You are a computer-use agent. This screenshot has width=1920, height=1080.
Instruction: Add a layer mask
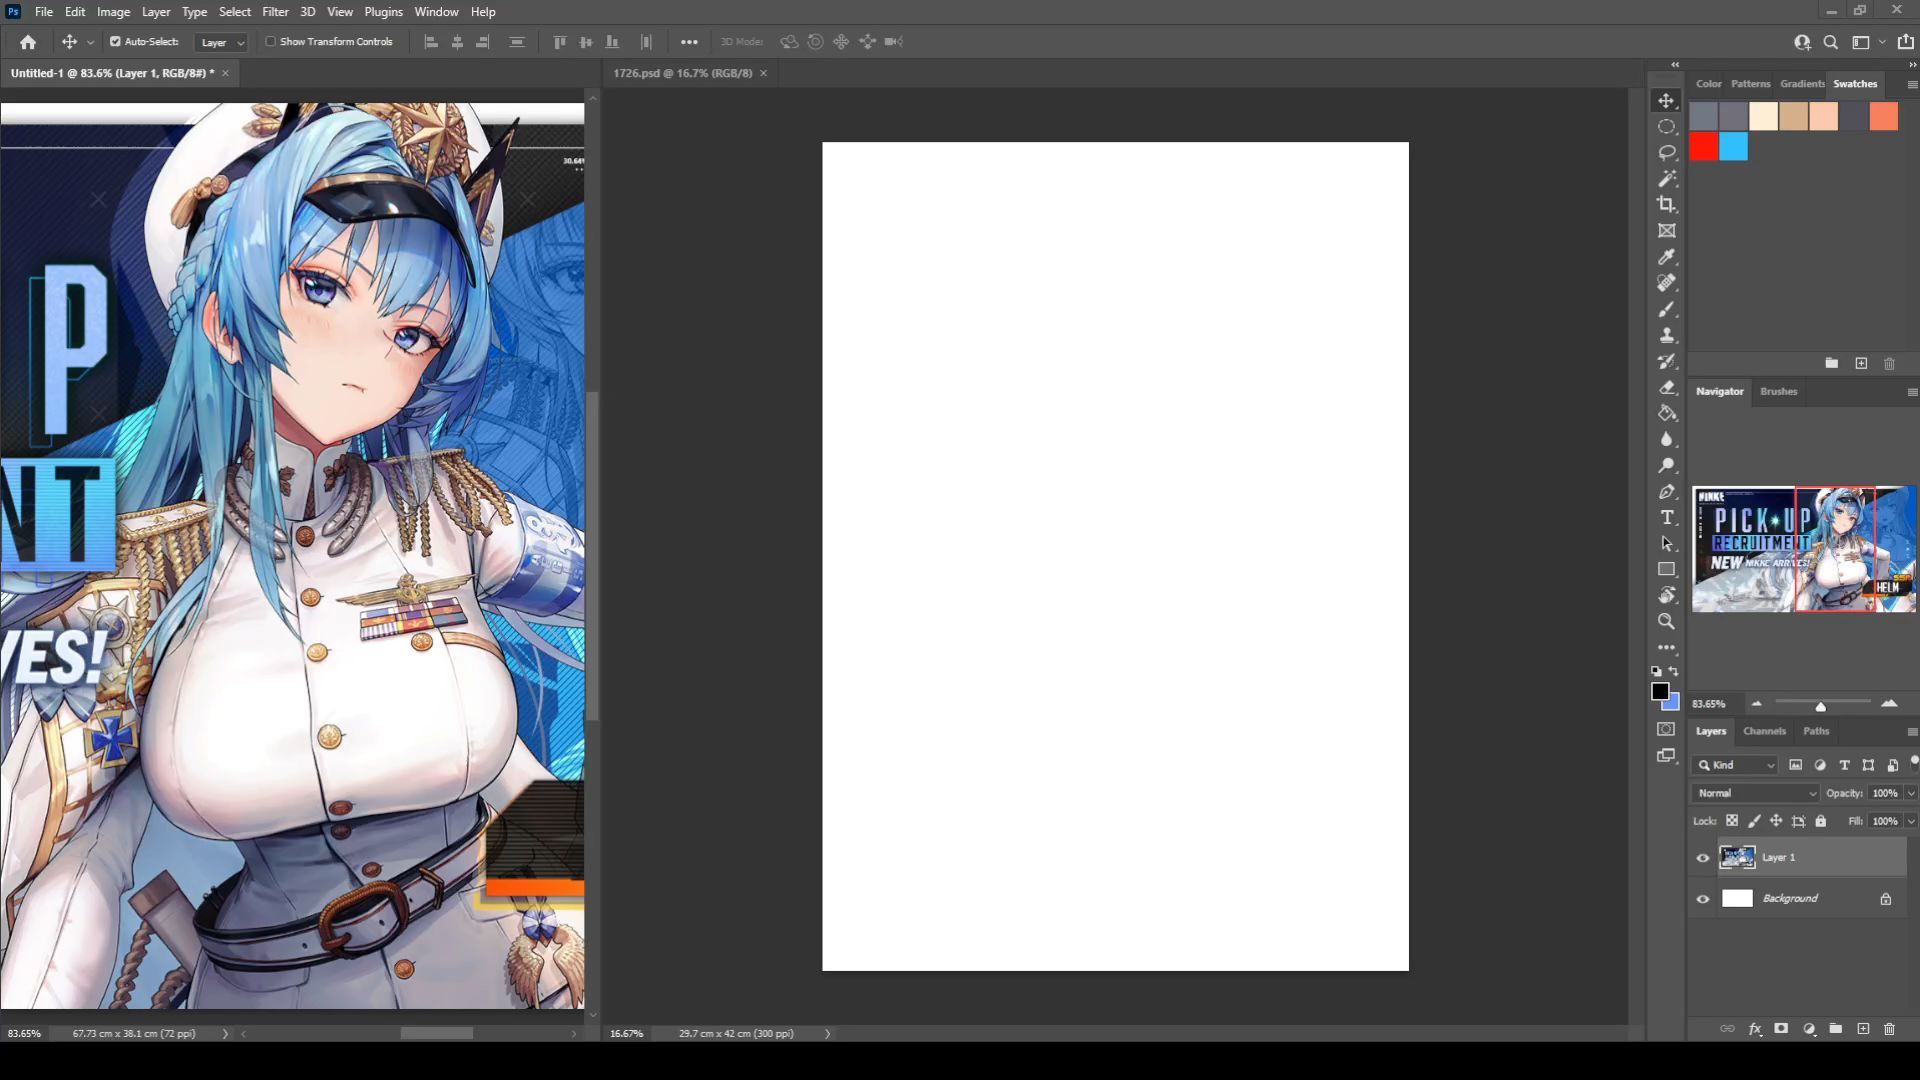[1781, 1029]
